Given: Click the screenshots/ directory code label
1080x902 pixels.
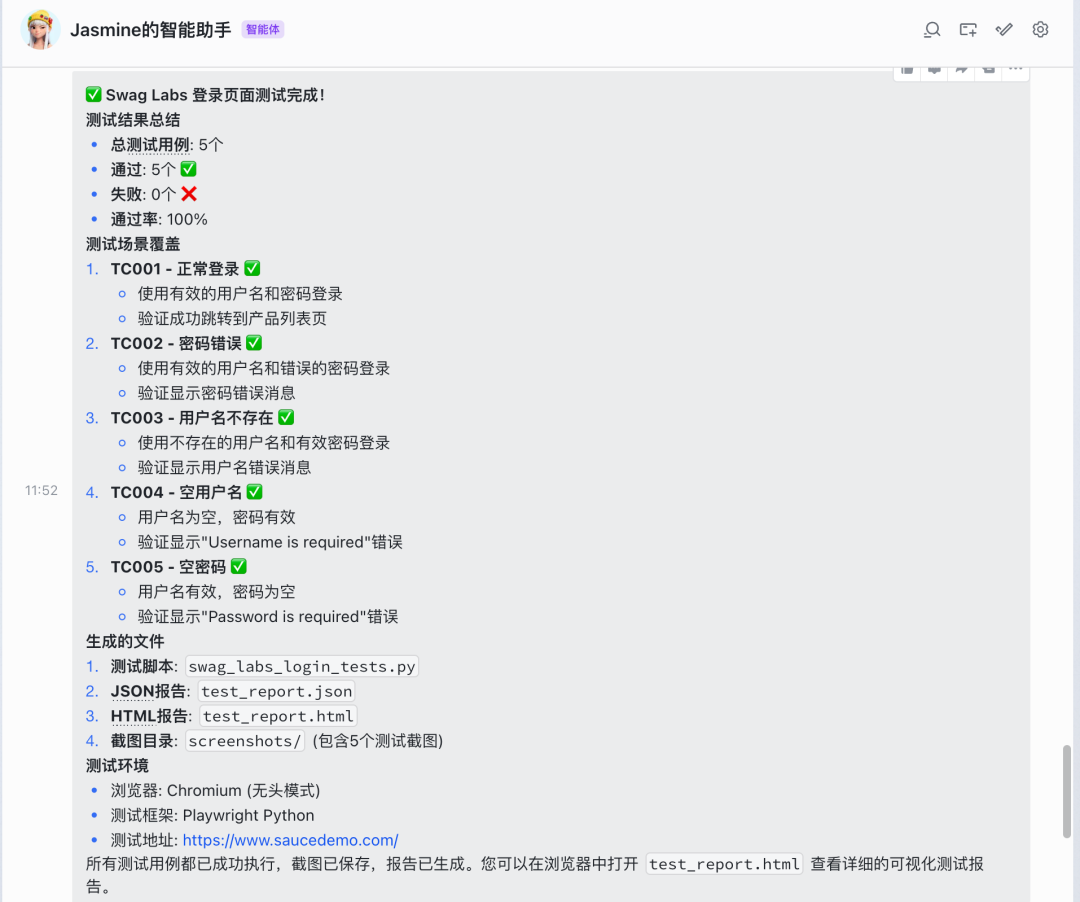Looking at the screenshot, I should pyautogui.click(x=245, y=741).
